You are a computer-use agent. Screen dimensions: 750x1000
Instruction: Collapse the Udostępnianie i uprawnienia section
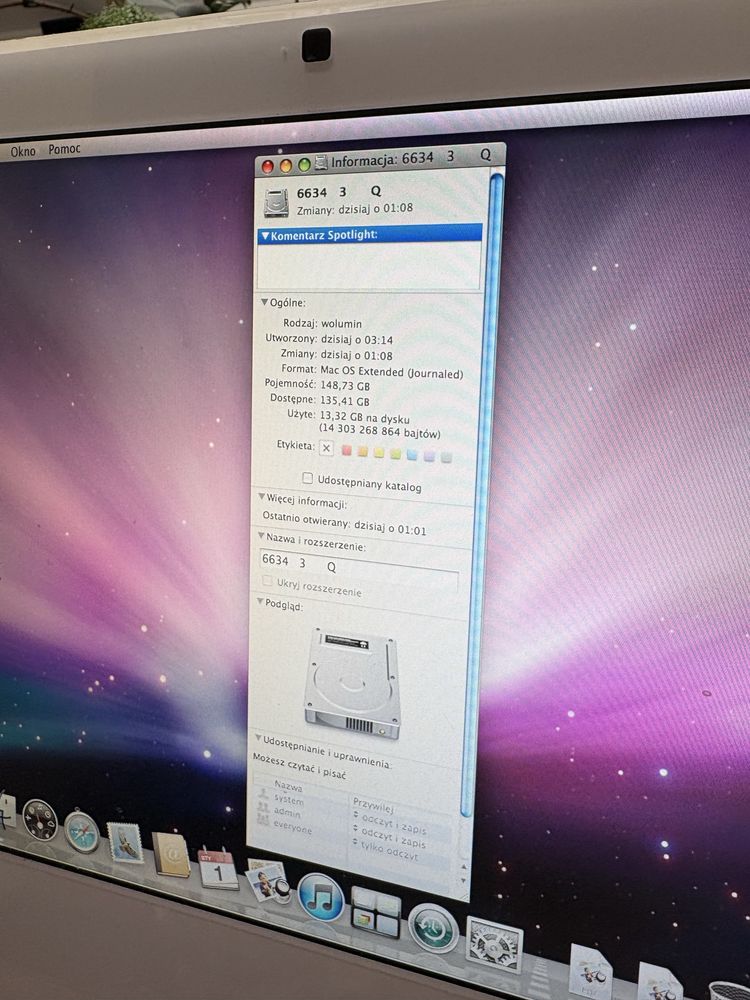[x=258, y=739]
